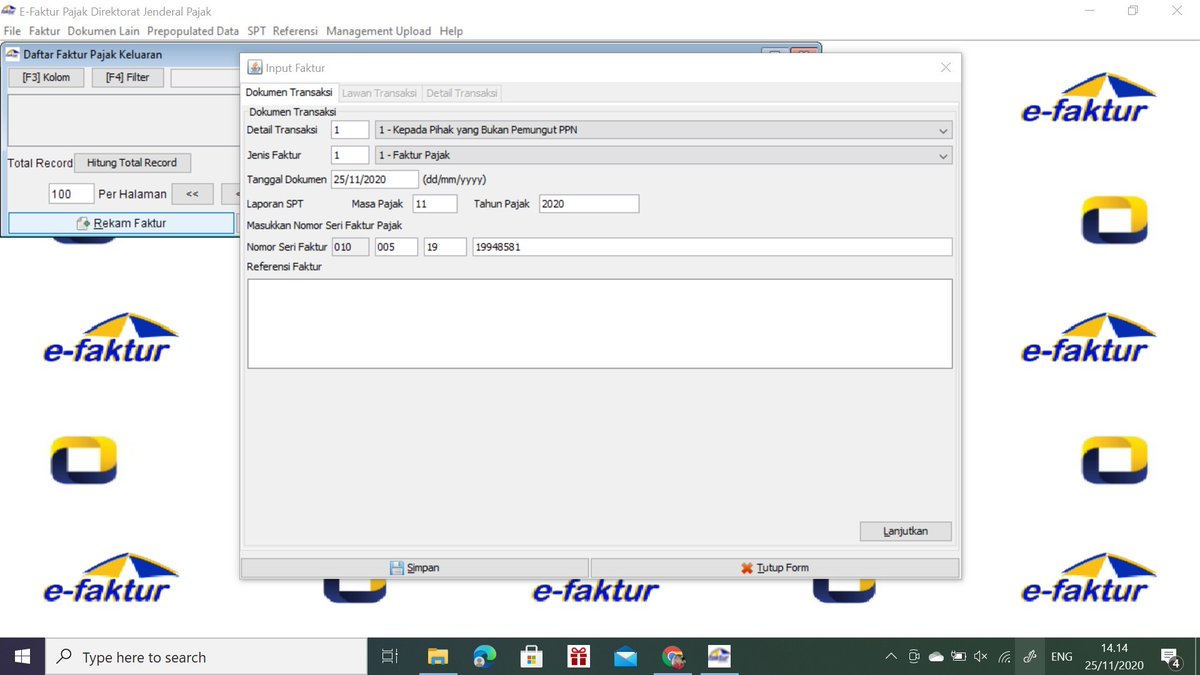This screenshot has height=675, width=1200.
Task: Click Nomor Seri Faktur field containing 19948581
Action: click(712, 247)
